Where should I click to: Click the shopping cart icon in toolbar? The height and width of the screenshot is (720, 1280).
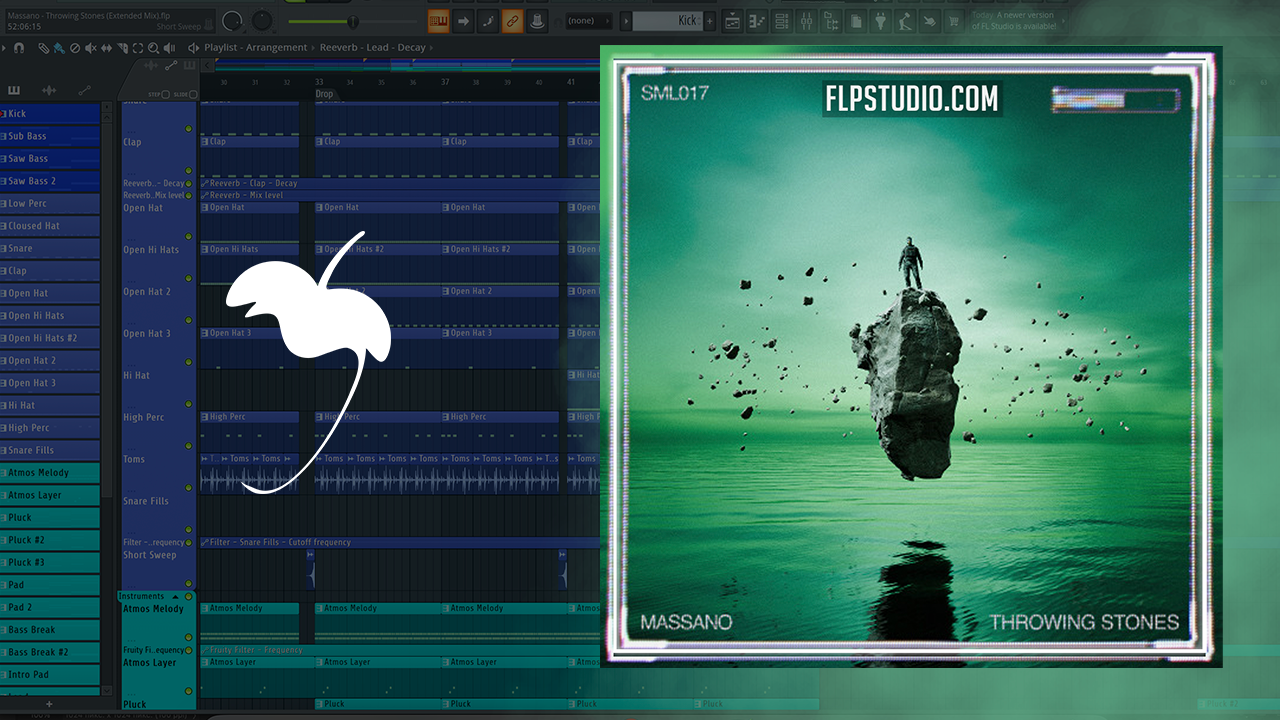point(954,20)
